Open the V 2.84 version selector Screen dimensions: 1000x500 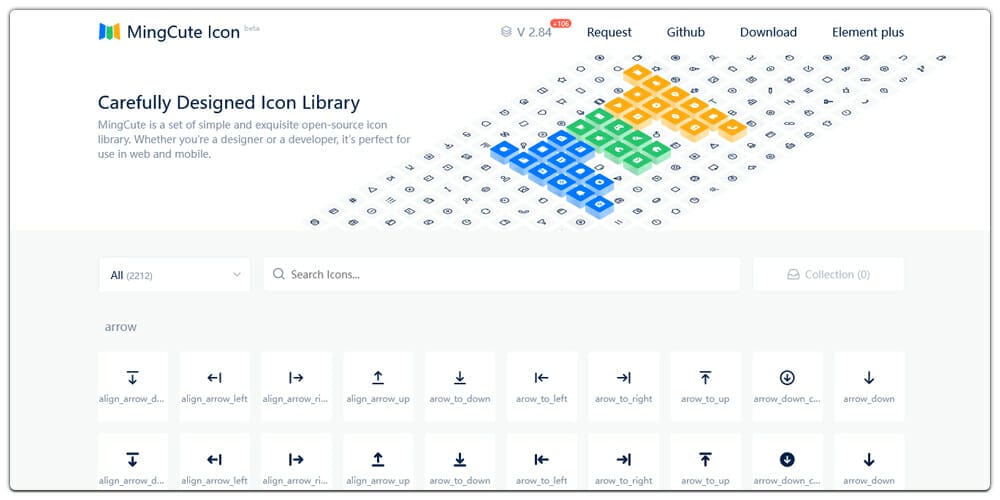click(527, 32)
